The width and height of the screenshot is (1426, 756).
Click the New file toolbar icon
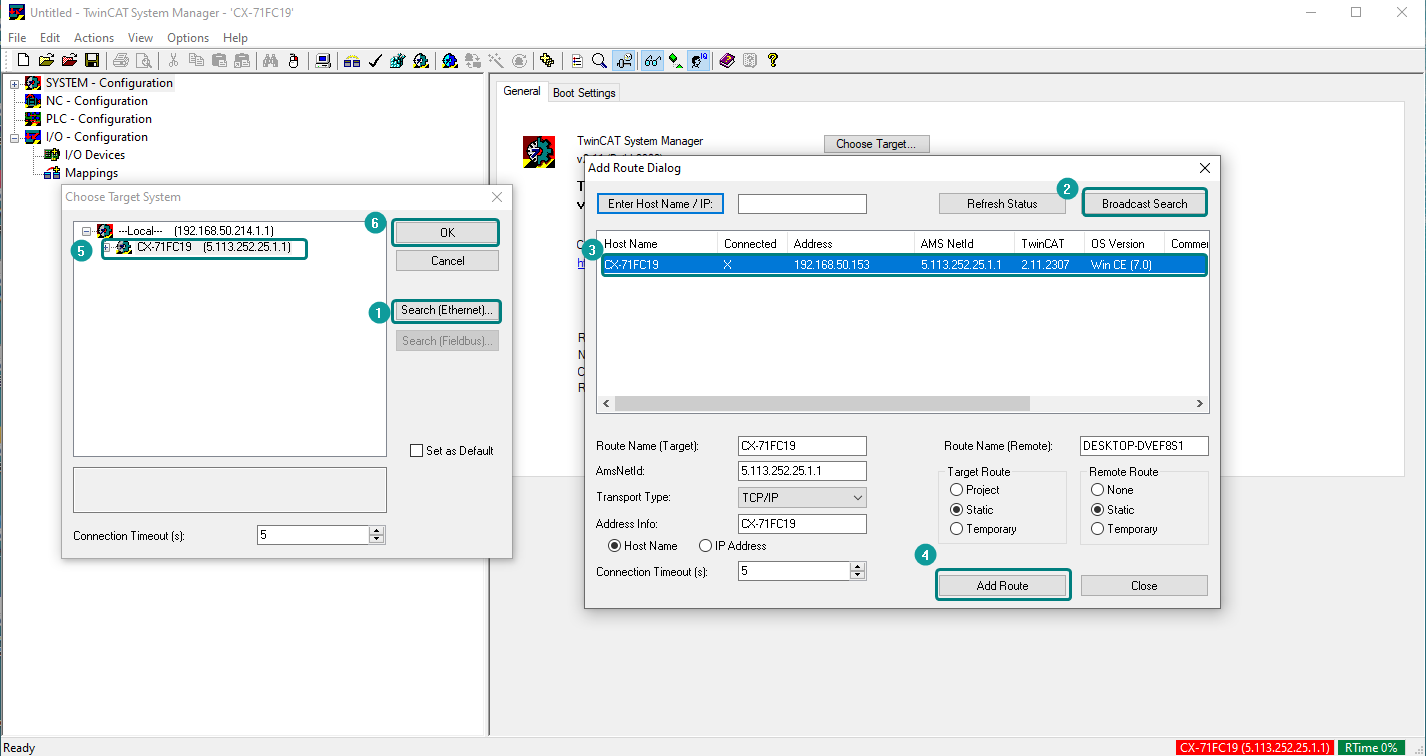(23, 61)
